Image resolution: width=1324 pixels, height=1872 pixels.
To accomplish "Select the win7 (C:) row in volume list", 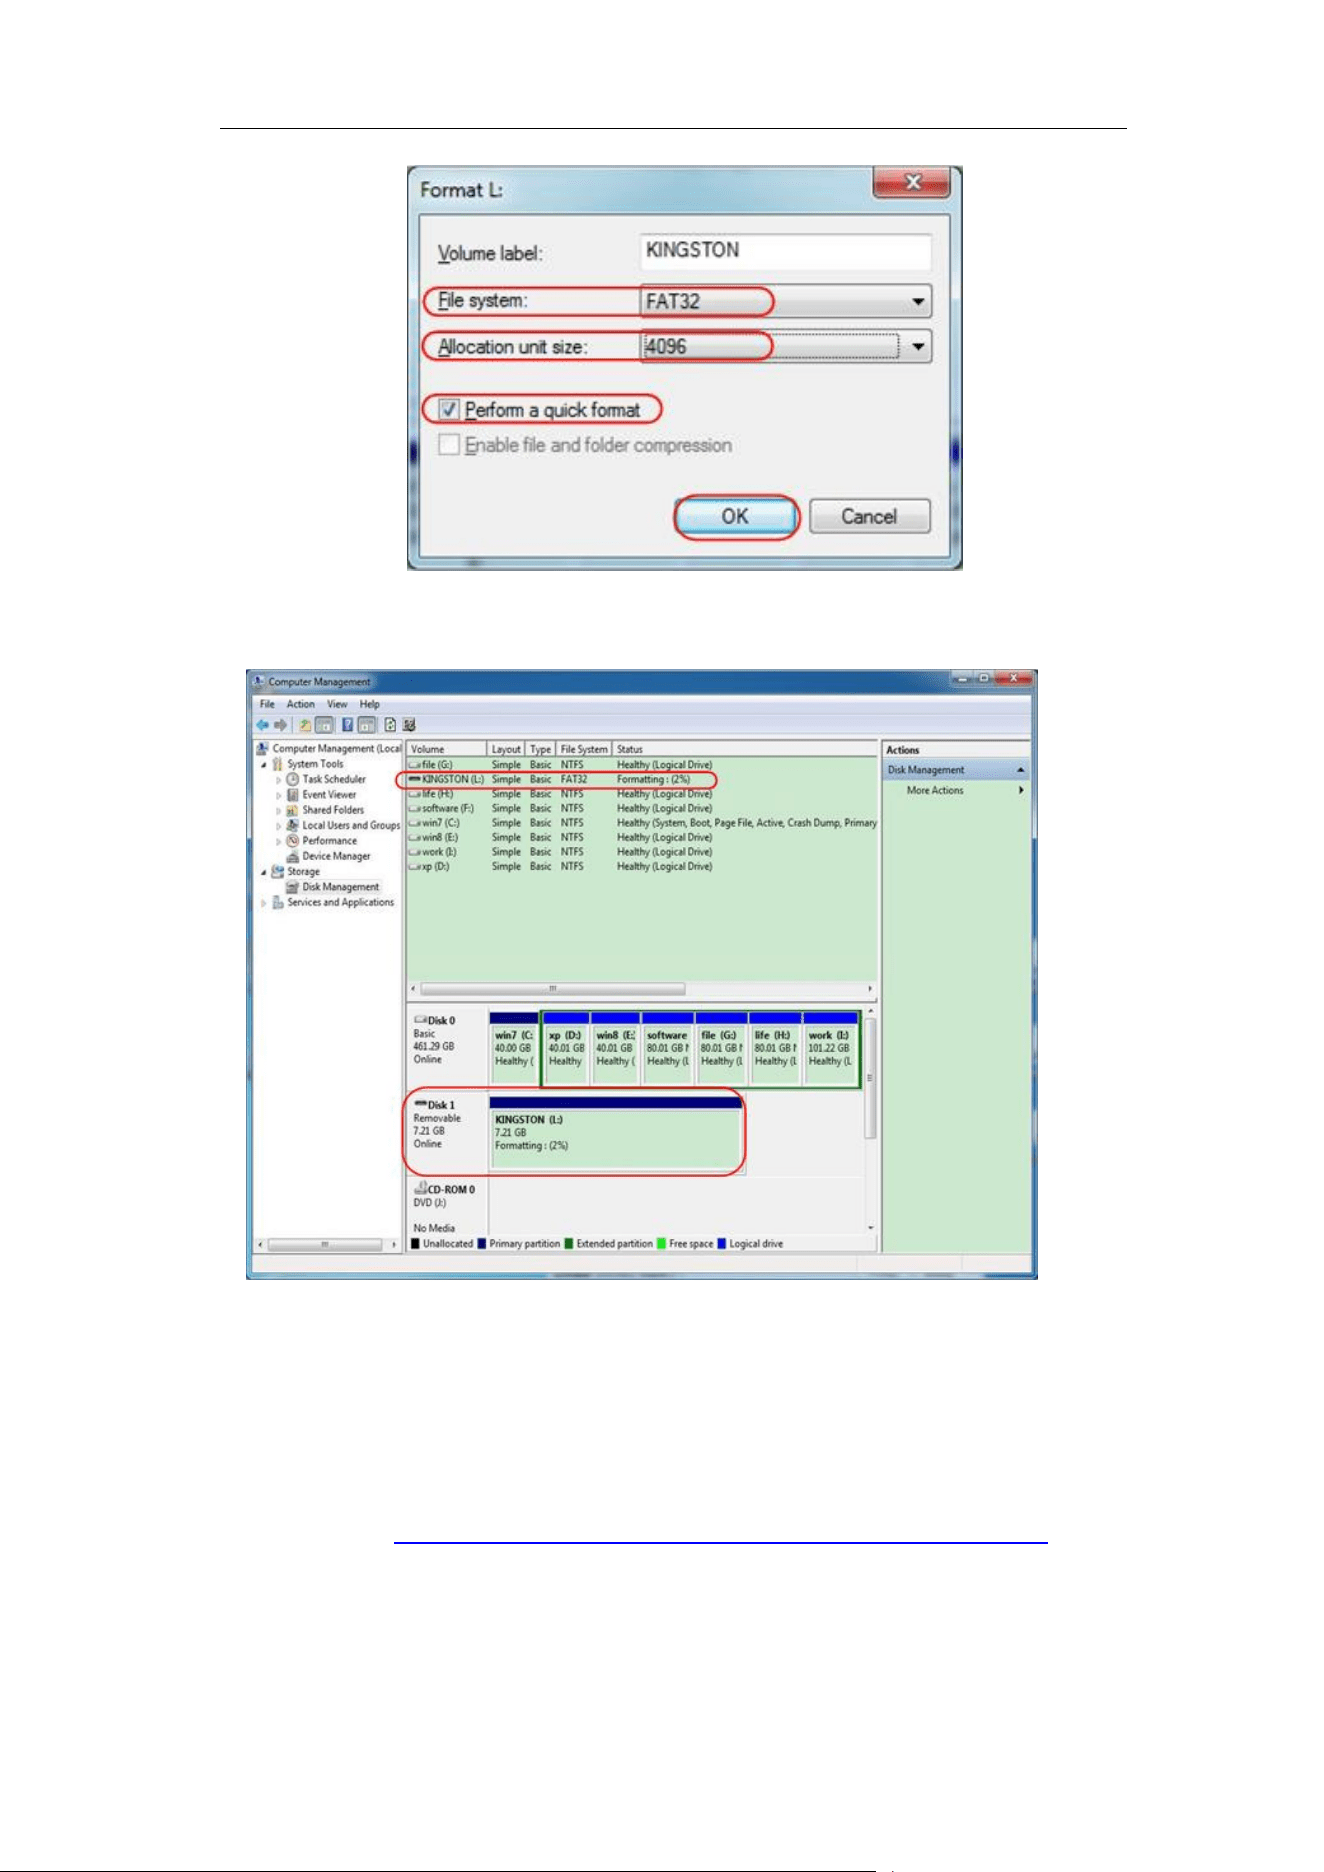I will coord(642,823).
